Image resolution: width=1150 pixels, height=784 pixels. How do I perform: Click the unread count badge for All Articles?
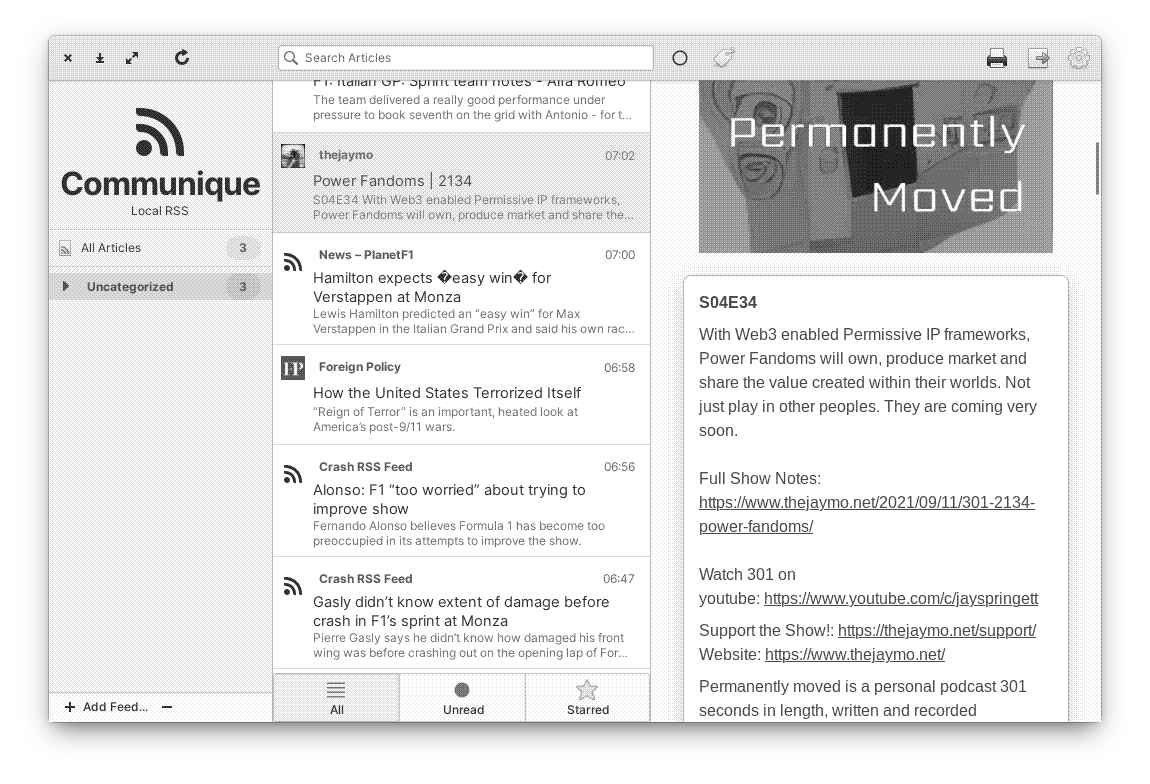(x=243, y=248)
